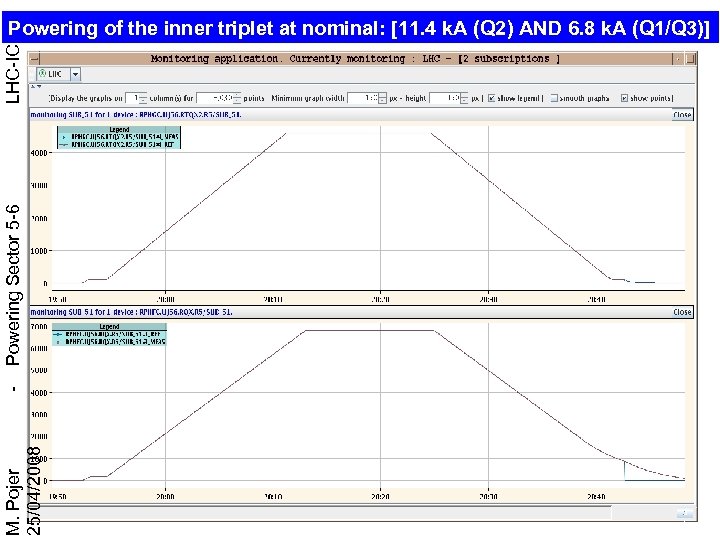
Task: Click the points stepper arrows
Action: [x=237, y=98]
